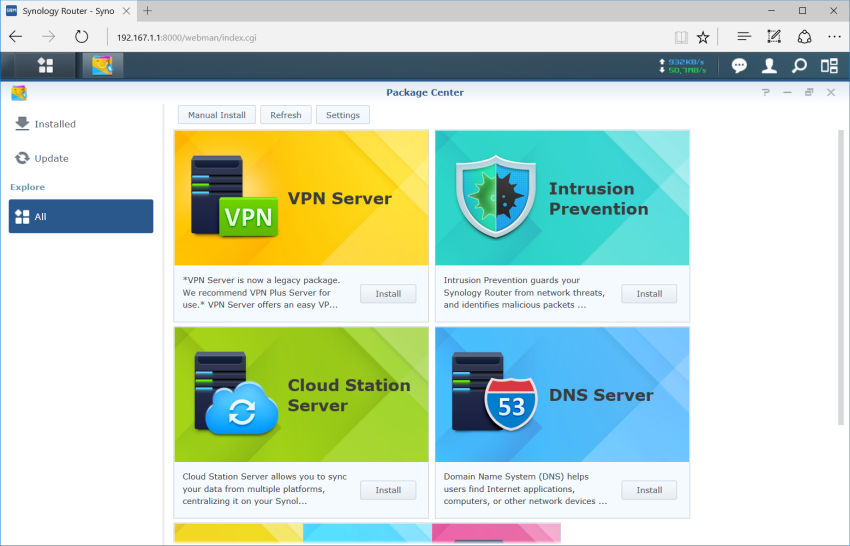Open Package Center help question mark
Viewport: 850px width, 546px height.
tap(765, 93)
